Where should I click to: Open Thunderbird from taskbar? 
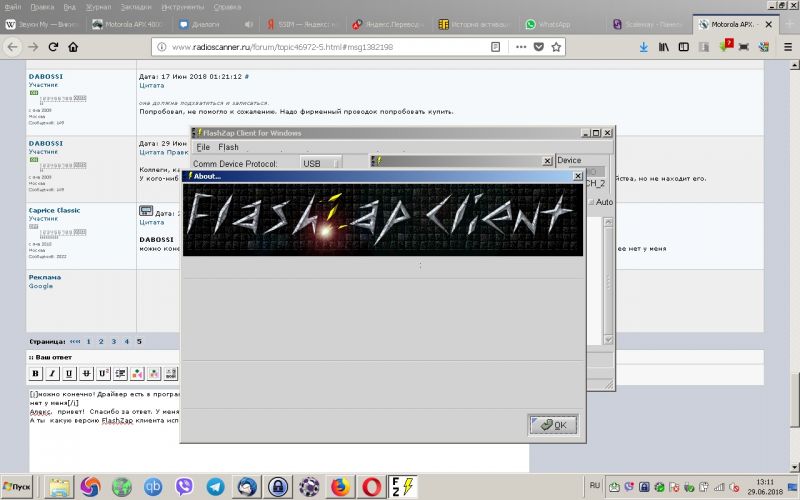coord(247,487)
